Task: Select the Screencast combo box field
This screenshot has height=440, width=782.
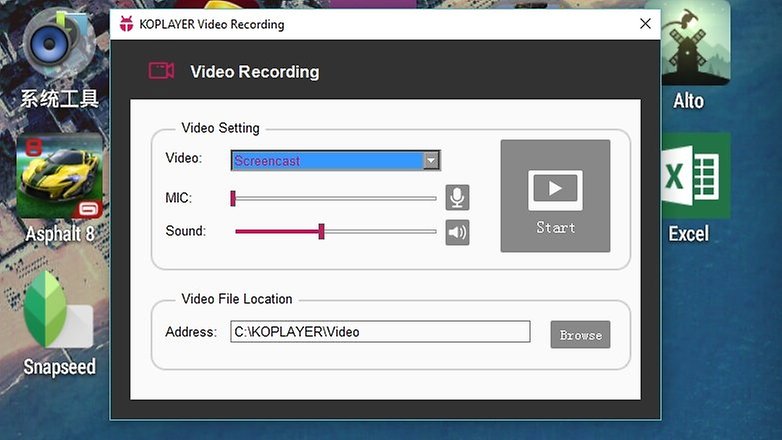Action: (335, 161)
